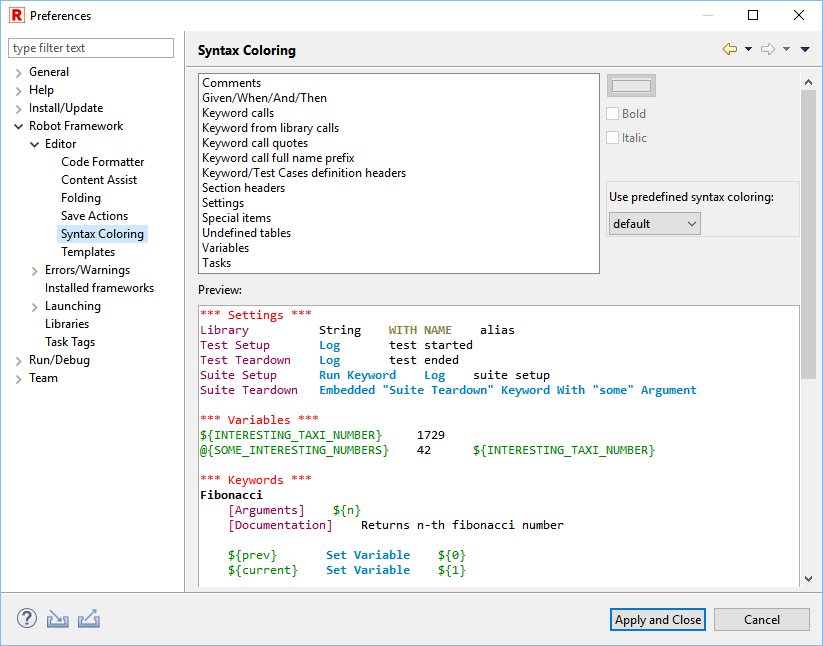Expand the Install/Update tree node
Screen dimensions: 823x646
[18, 109]
